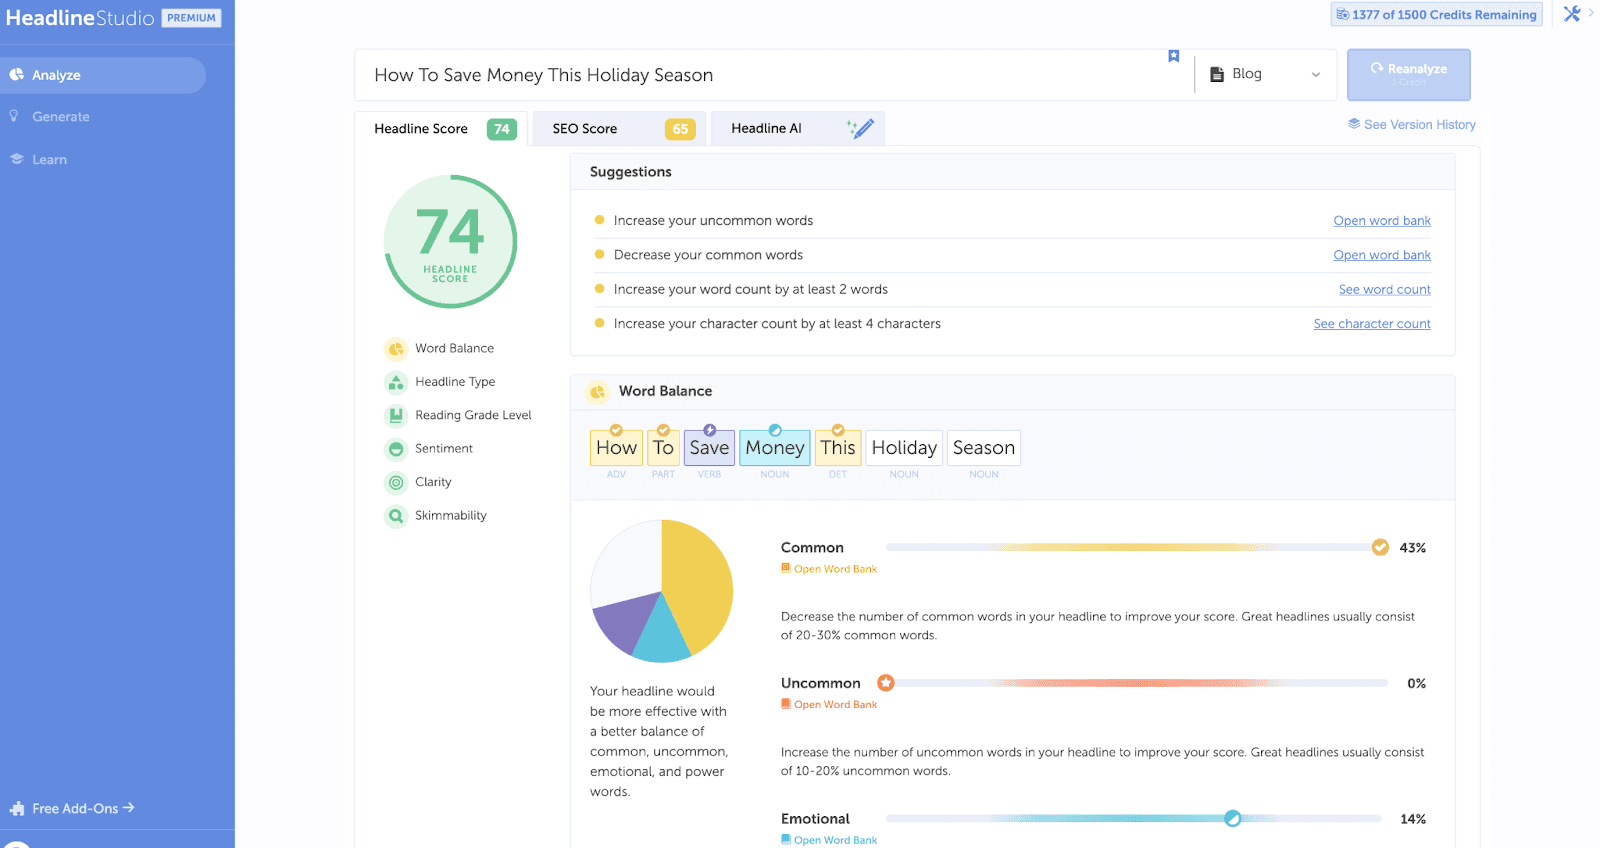Toggle the 'How' word chip
Screen dimensions: 1600x848
tap(616, 448)
